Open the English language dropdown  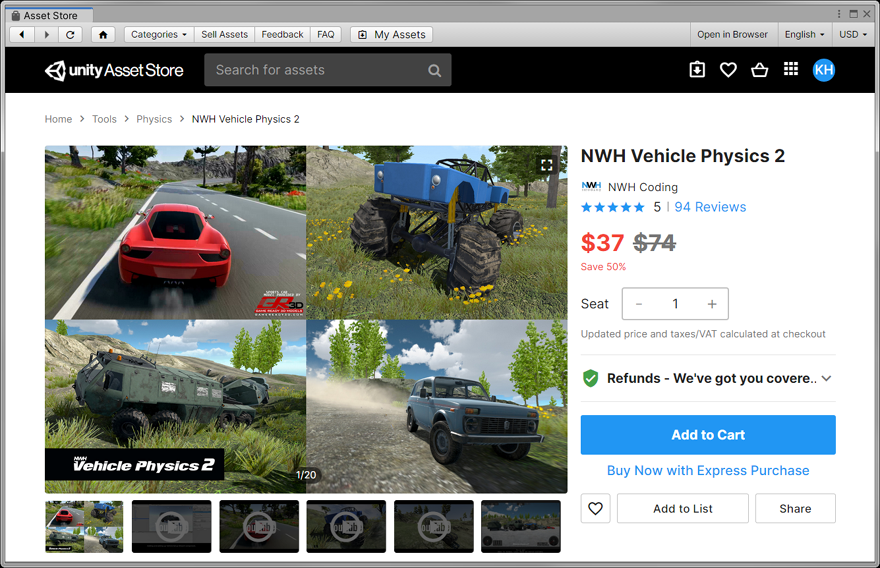(x=804, y=35)
